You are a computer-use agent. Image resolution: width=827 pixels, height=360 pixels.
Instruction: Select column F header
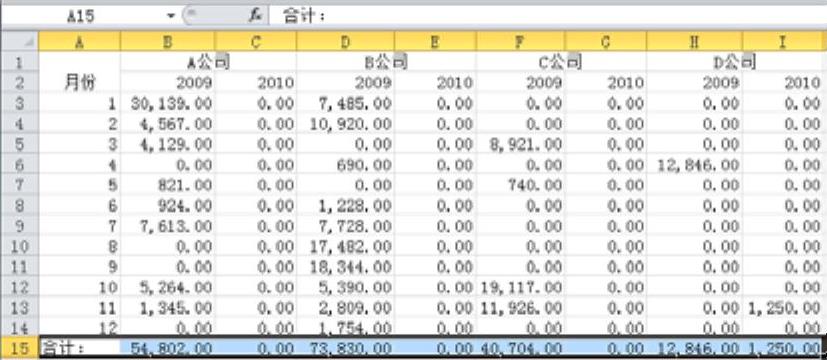point(520,42)
